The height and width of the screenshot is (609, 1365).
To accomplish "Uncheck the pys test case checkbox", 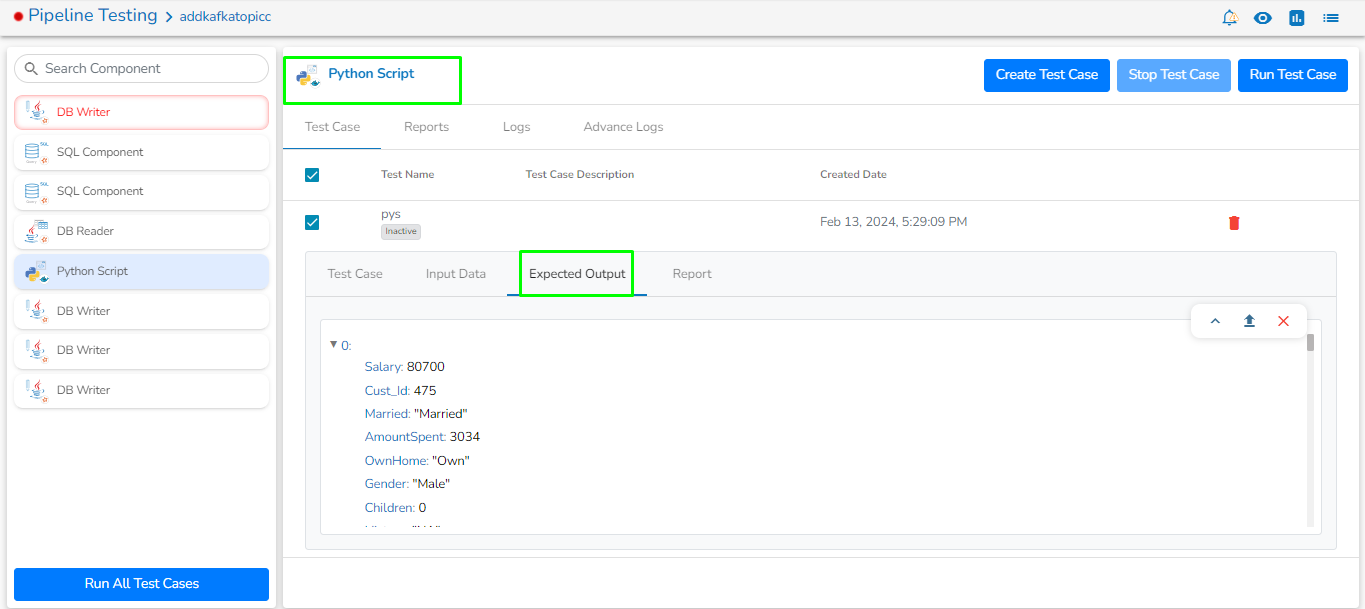I will point(312,222).
